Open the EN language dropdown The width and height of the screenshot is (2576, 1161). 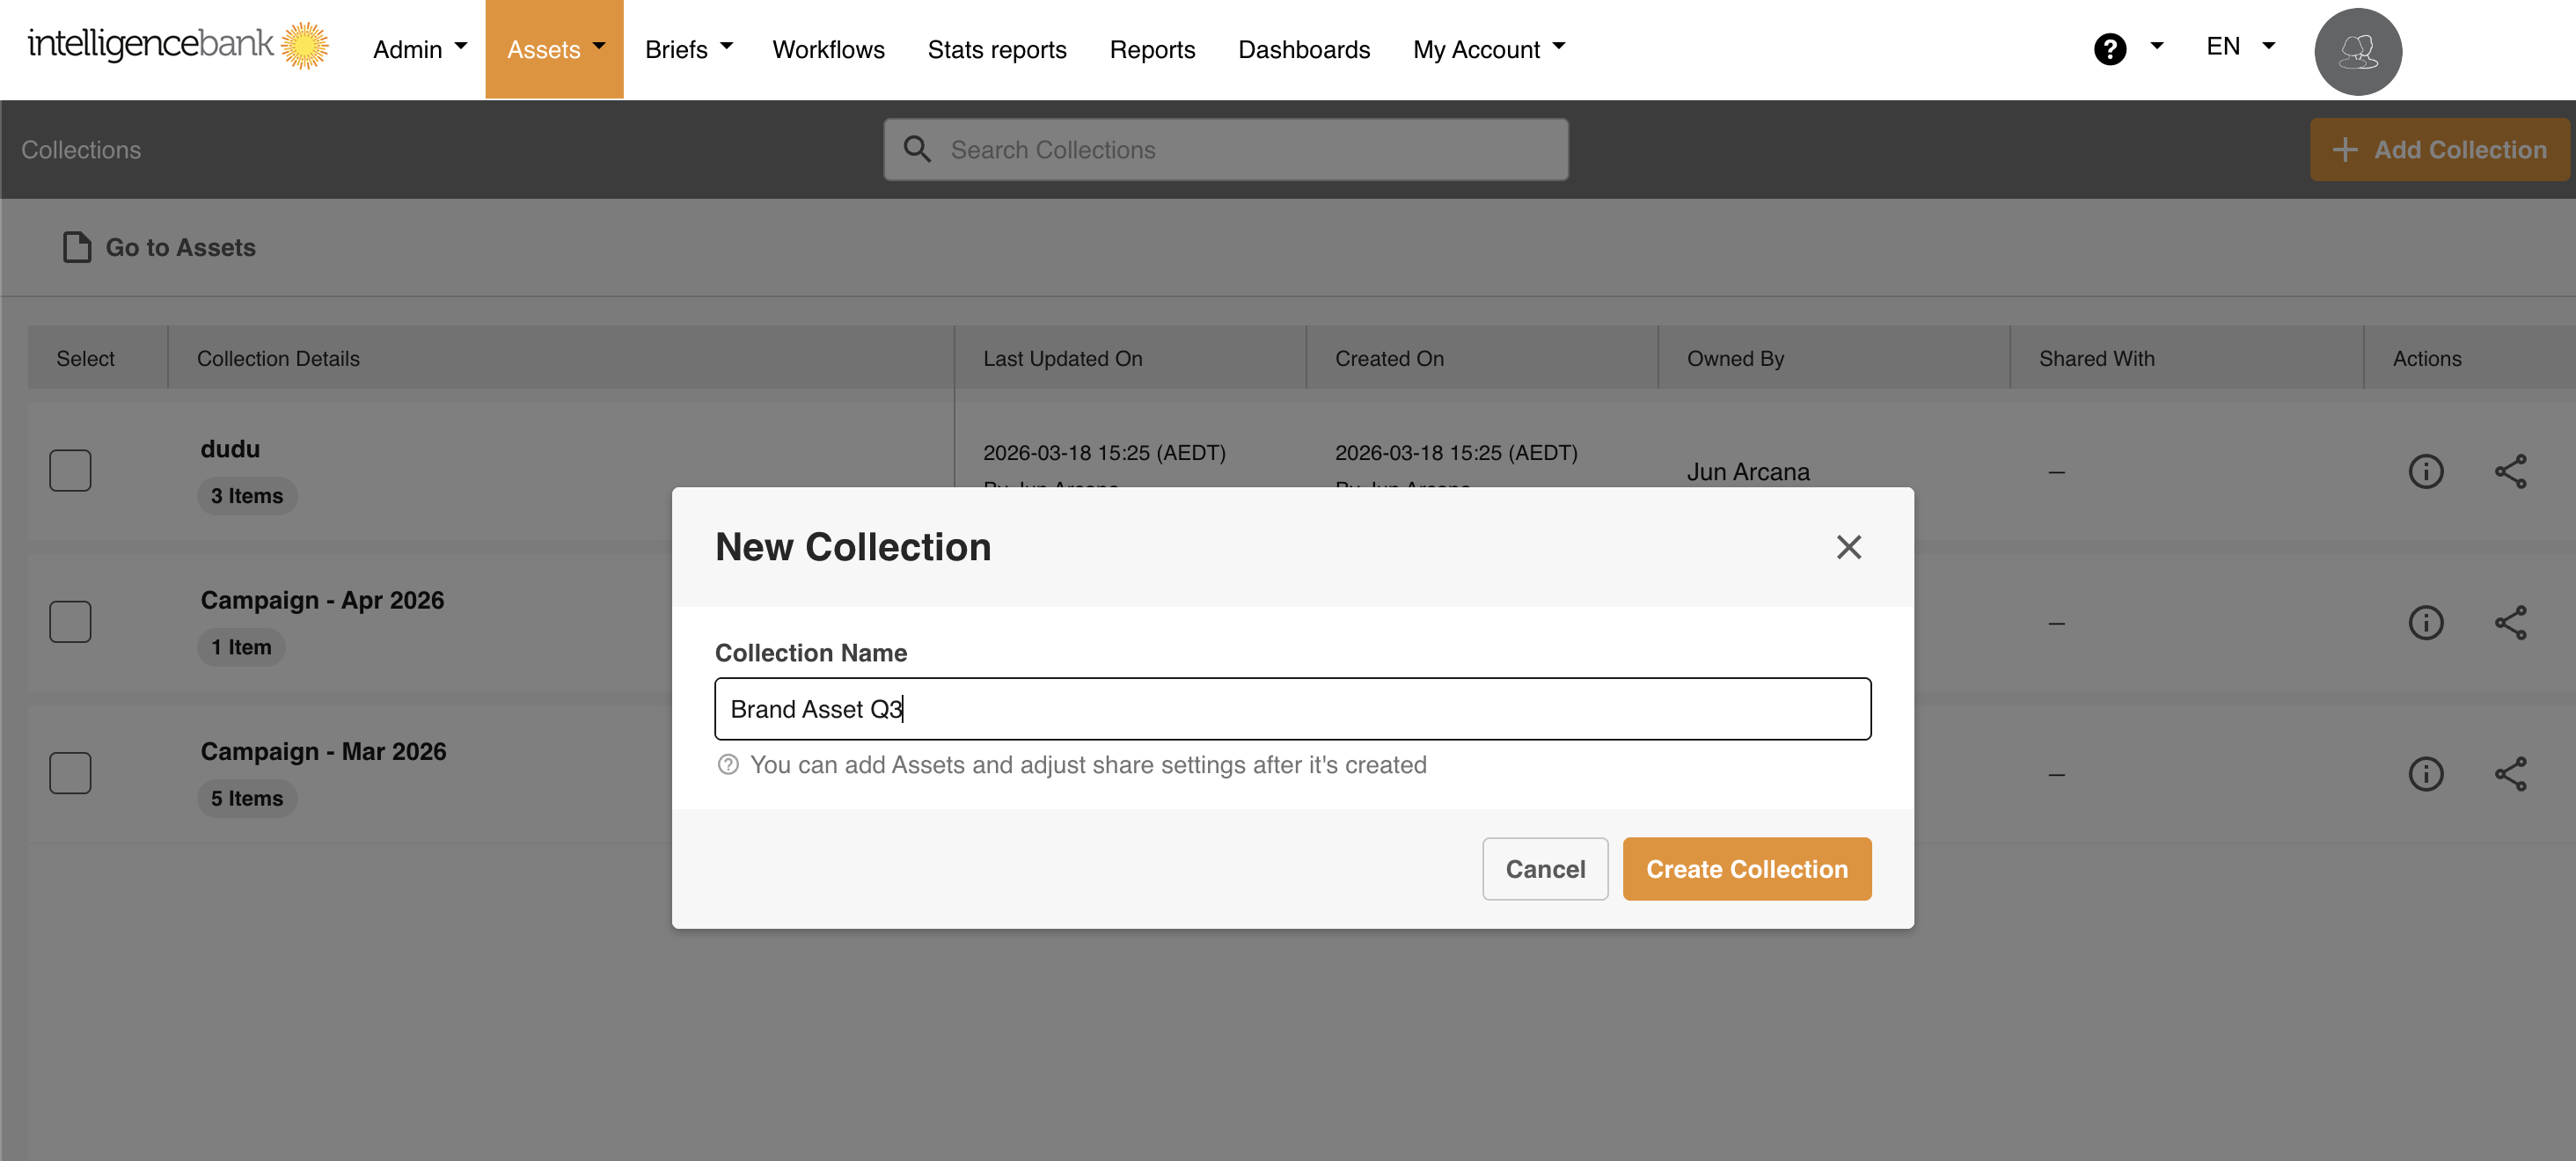[2240, 46]
